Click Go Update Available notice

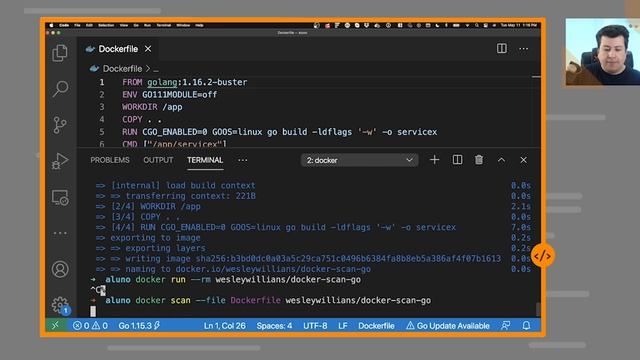[x=448, y=326]
